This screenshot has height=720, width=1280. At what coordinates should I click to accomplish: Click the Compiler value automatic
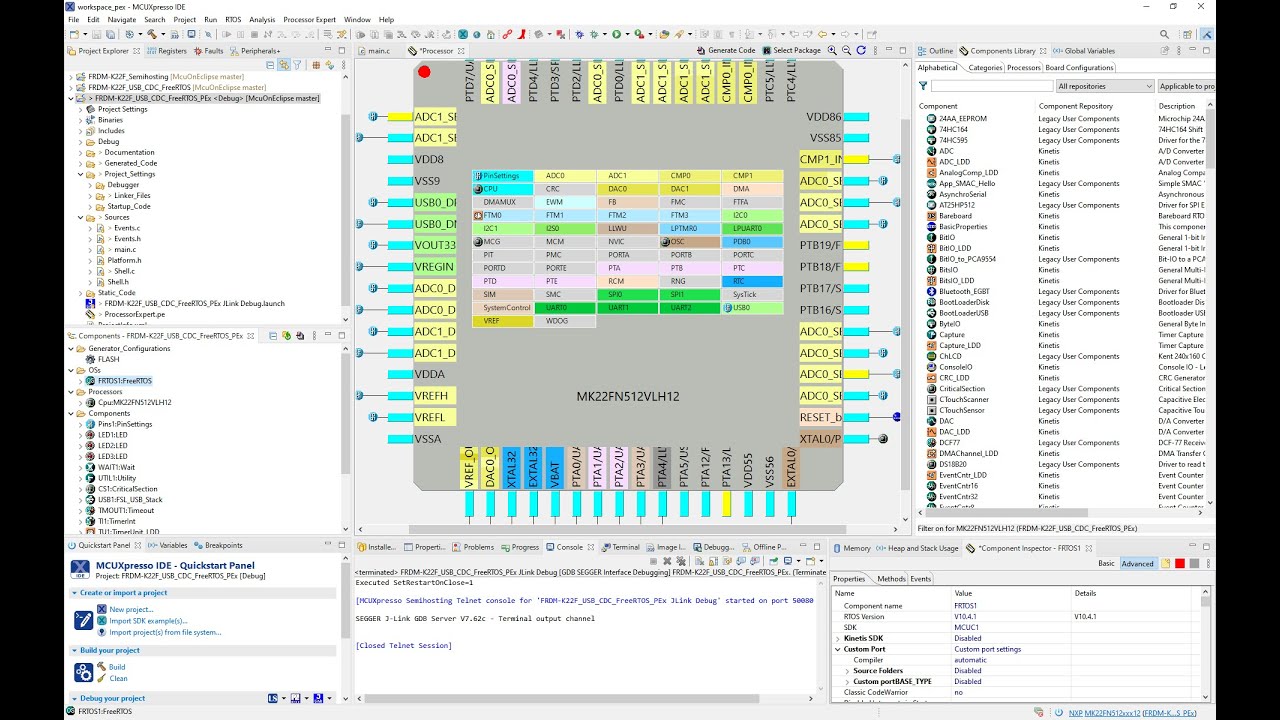(x=970, y=660)
